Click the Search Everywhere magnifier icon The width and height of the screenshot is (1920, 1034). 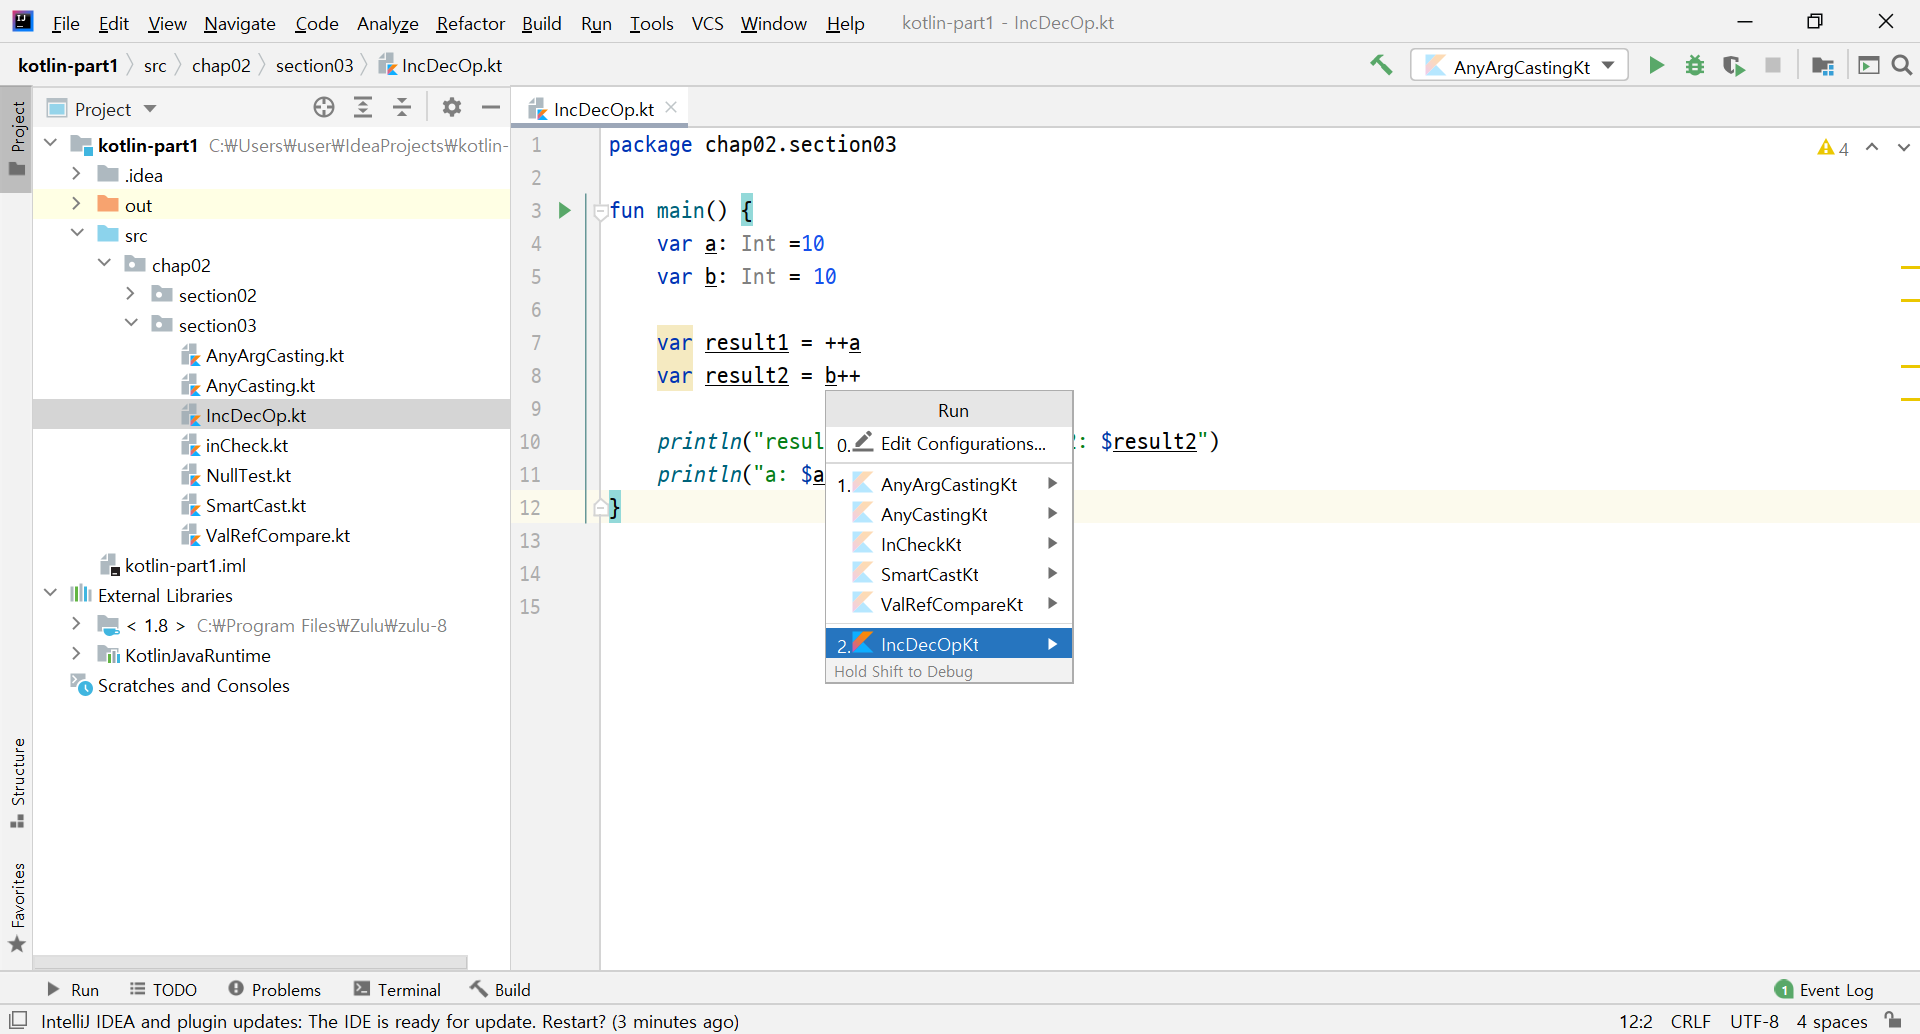tap(1902, 66)
